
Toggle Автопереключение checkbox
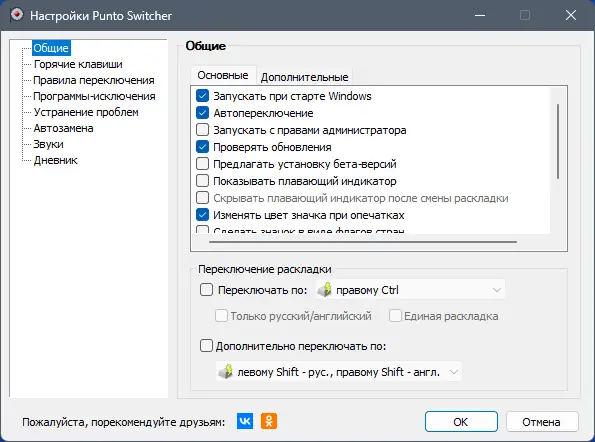pyautogui.click(x=203, y=113)
